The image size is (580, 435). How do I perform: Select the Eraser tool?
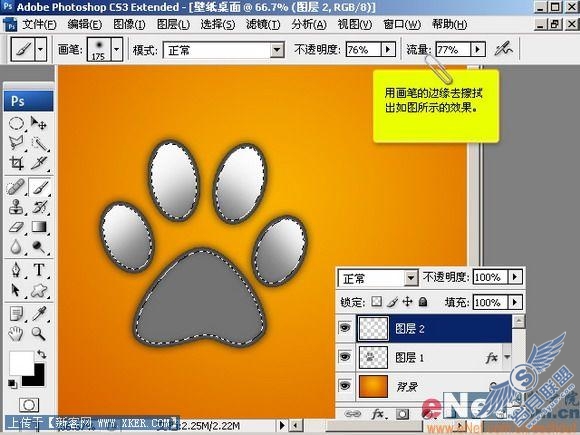pyautogui.click(x=16, y=227)
